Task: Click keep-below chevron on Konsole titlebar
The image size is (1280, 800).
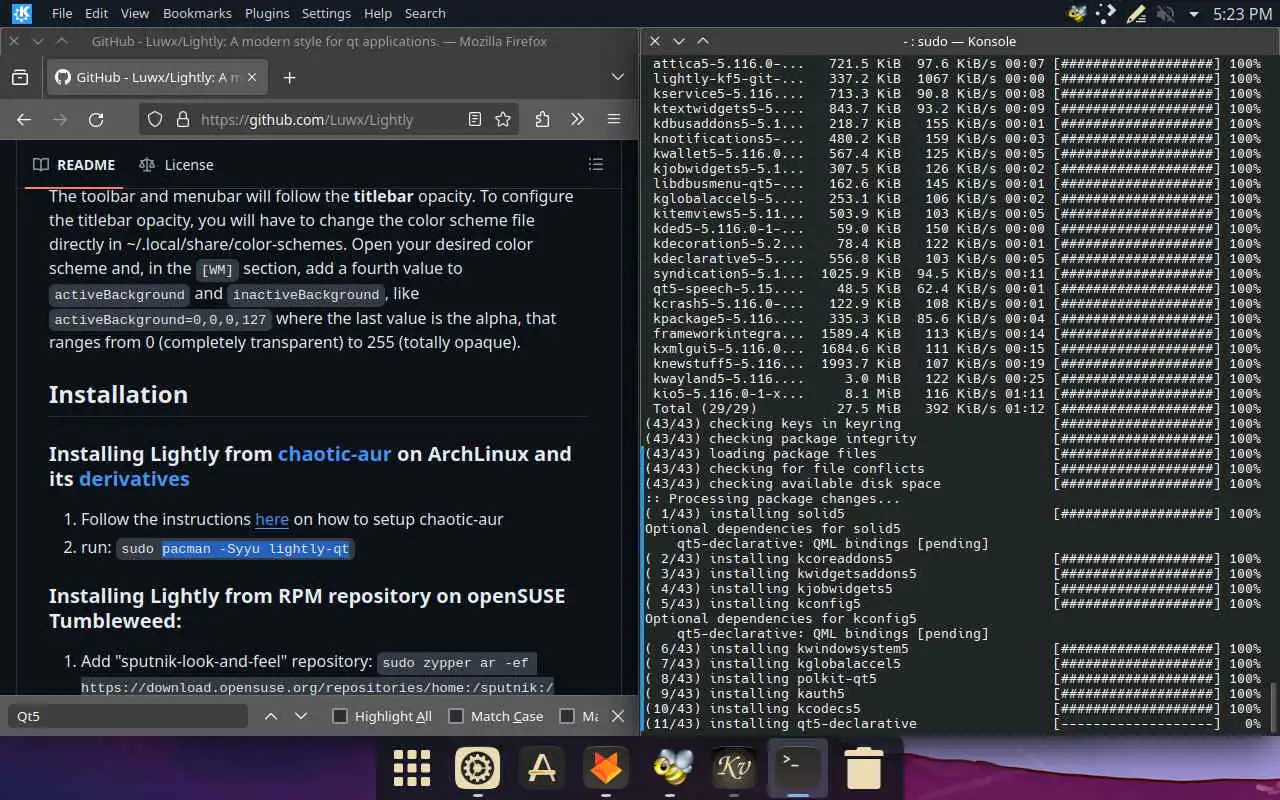Action: tap(679, 41)
